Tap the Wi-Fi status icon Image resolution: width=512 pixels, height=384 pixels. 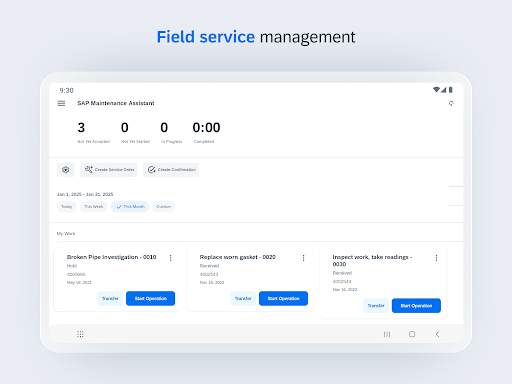[436, 90]
